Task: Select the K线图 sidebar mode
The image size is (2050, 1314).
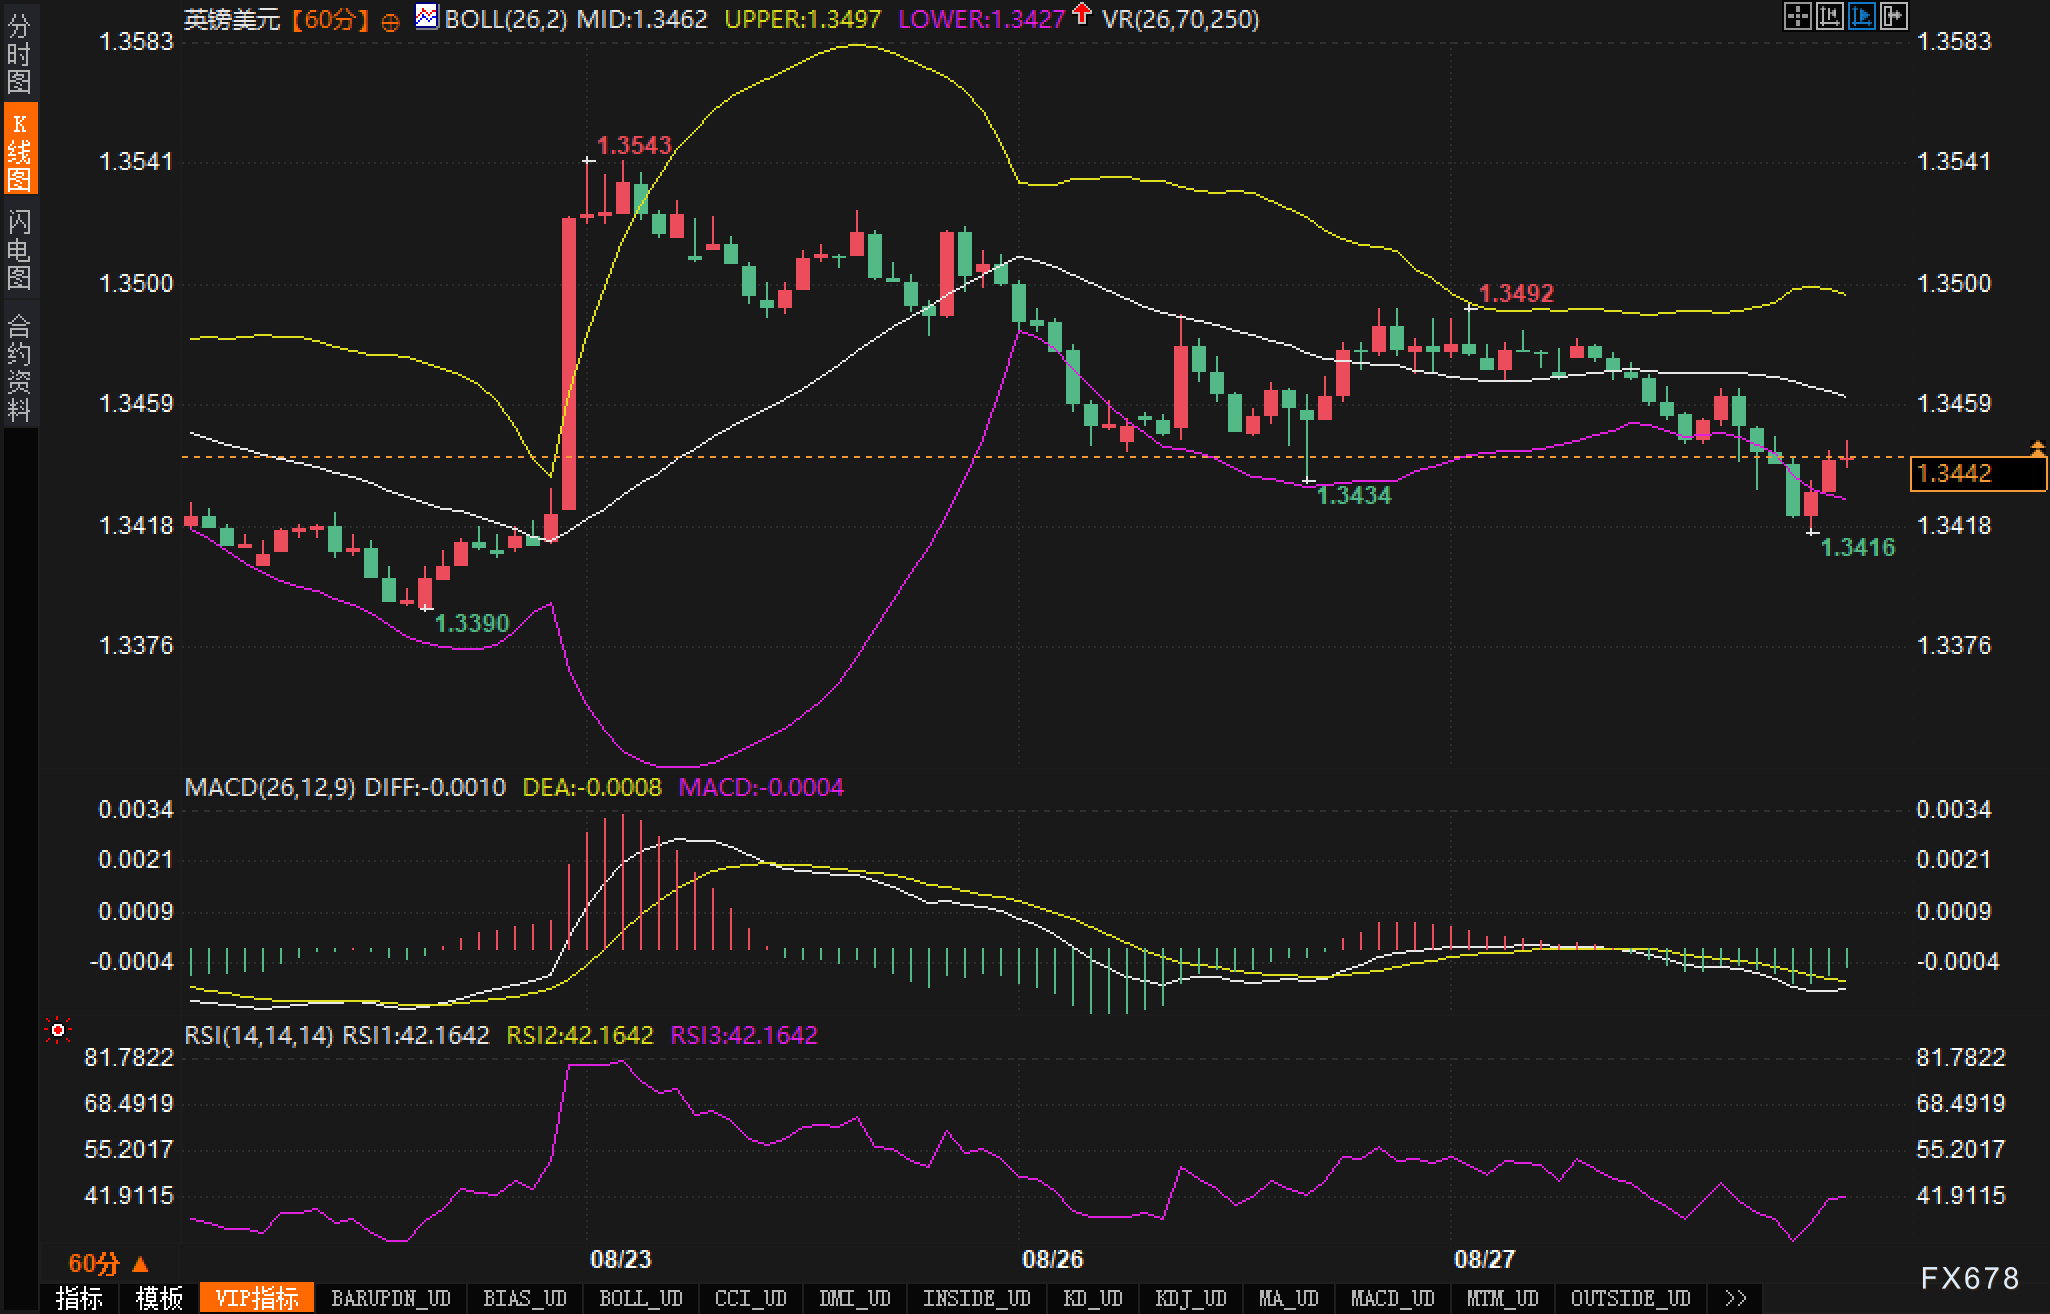Action: click(x=19, y=150)
